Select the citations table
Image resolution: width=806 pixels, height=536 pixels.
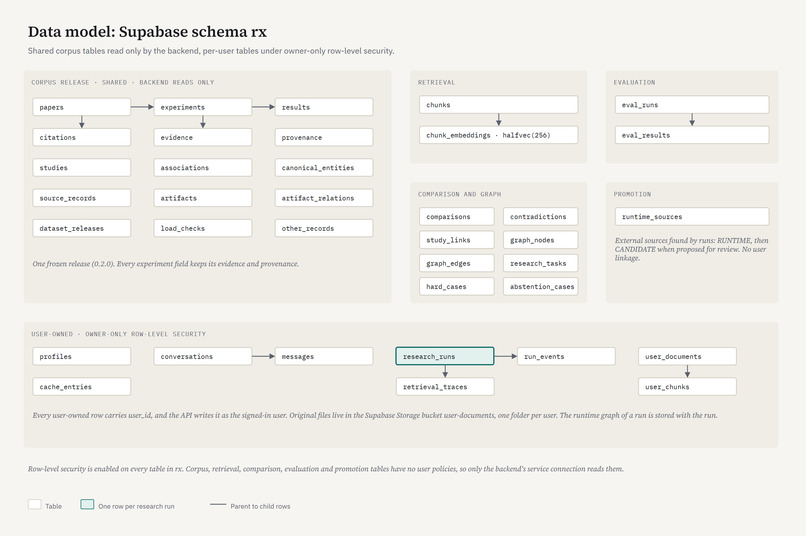coord(82,137)
